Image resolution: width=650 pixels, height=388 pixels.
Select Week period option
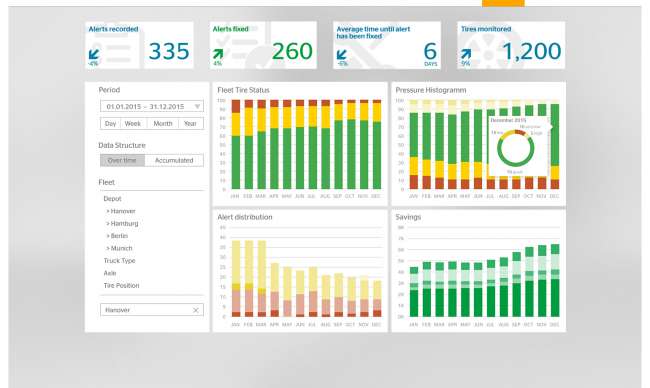pyautogui.click(x=133, y=124)
